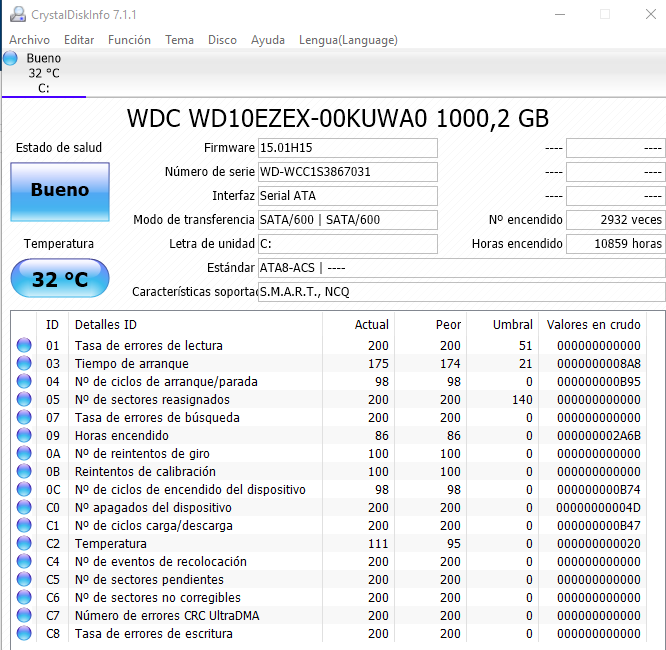
Task: Select 'Reintentos de calibración' text
Action: pyautogui.click(x=145, y=472)
